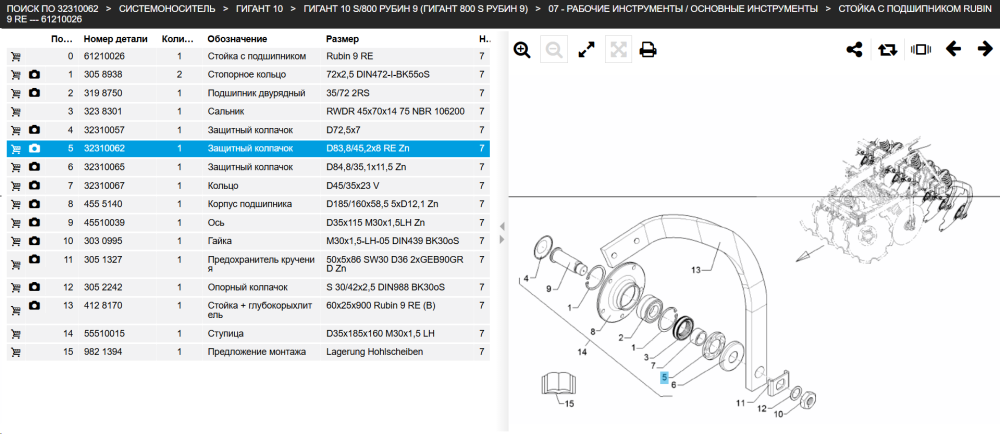Screen dimensions: 1000x434
Task: View photo of part 319 8750
Action: (34, 93)
